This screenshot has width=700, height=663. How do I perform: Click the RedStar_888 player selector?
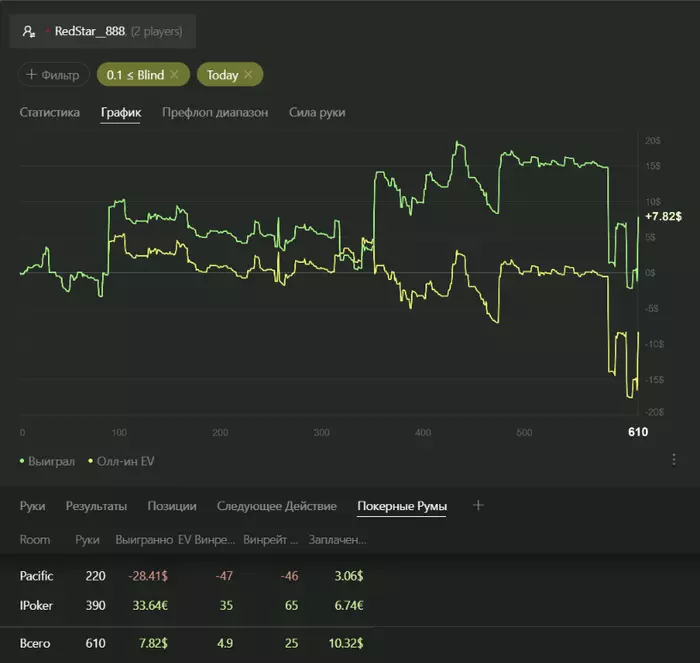103,32
